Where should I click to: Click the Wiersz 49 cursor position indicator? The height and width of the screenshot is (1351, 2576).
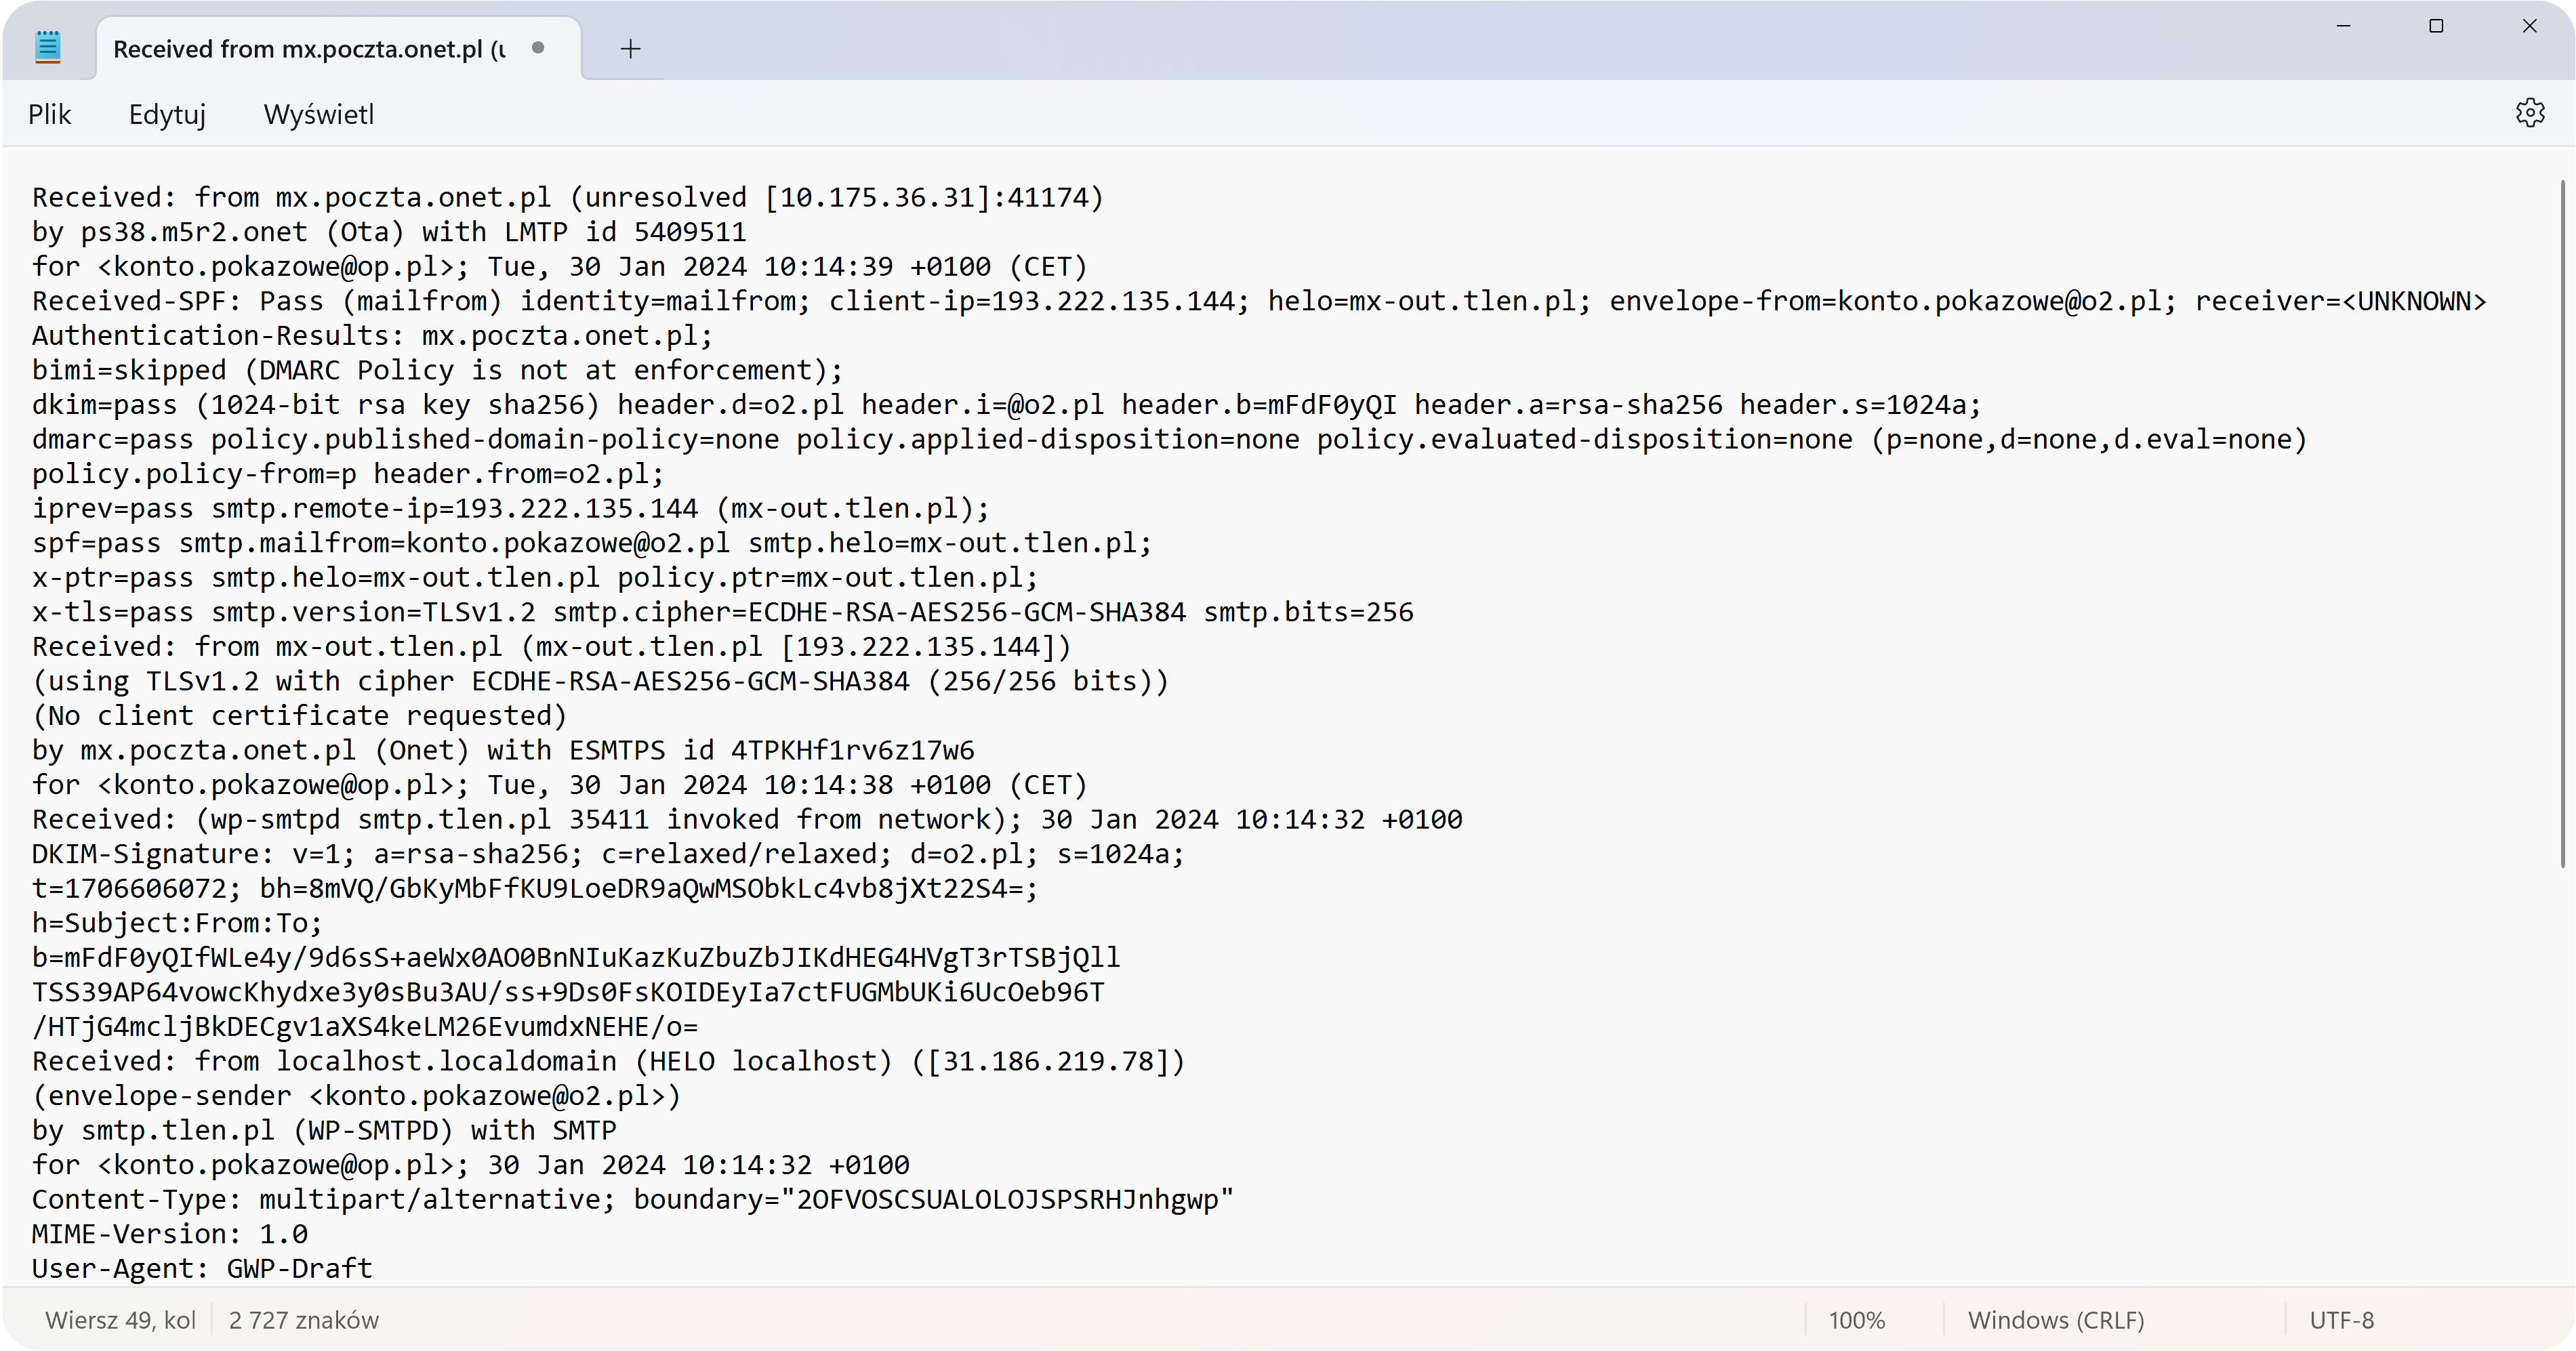click(x=121, y=1320)
